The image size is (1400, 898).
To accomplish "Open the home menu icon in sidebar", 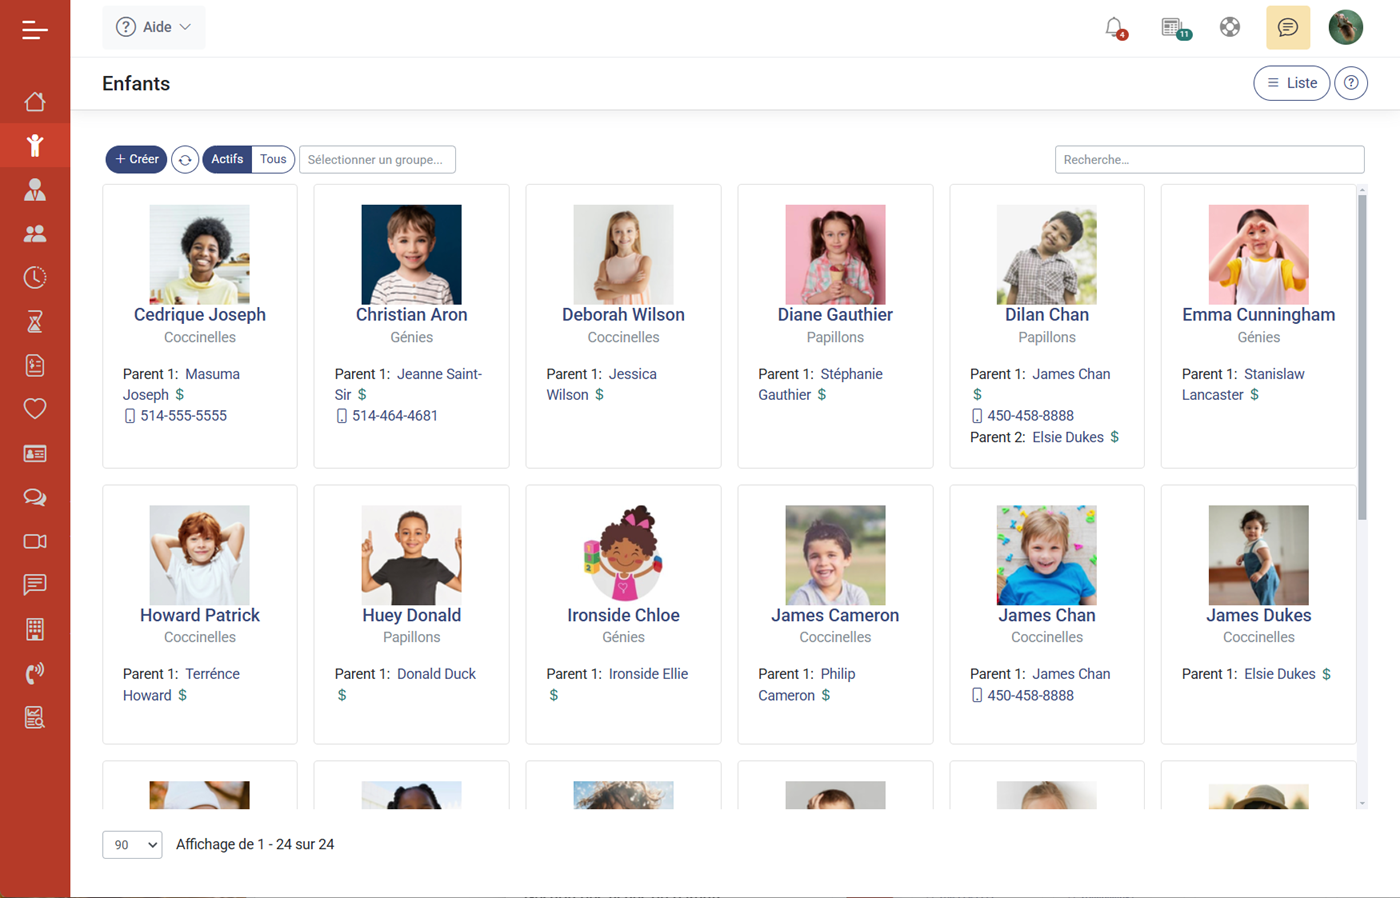I will tap(35, 101).
